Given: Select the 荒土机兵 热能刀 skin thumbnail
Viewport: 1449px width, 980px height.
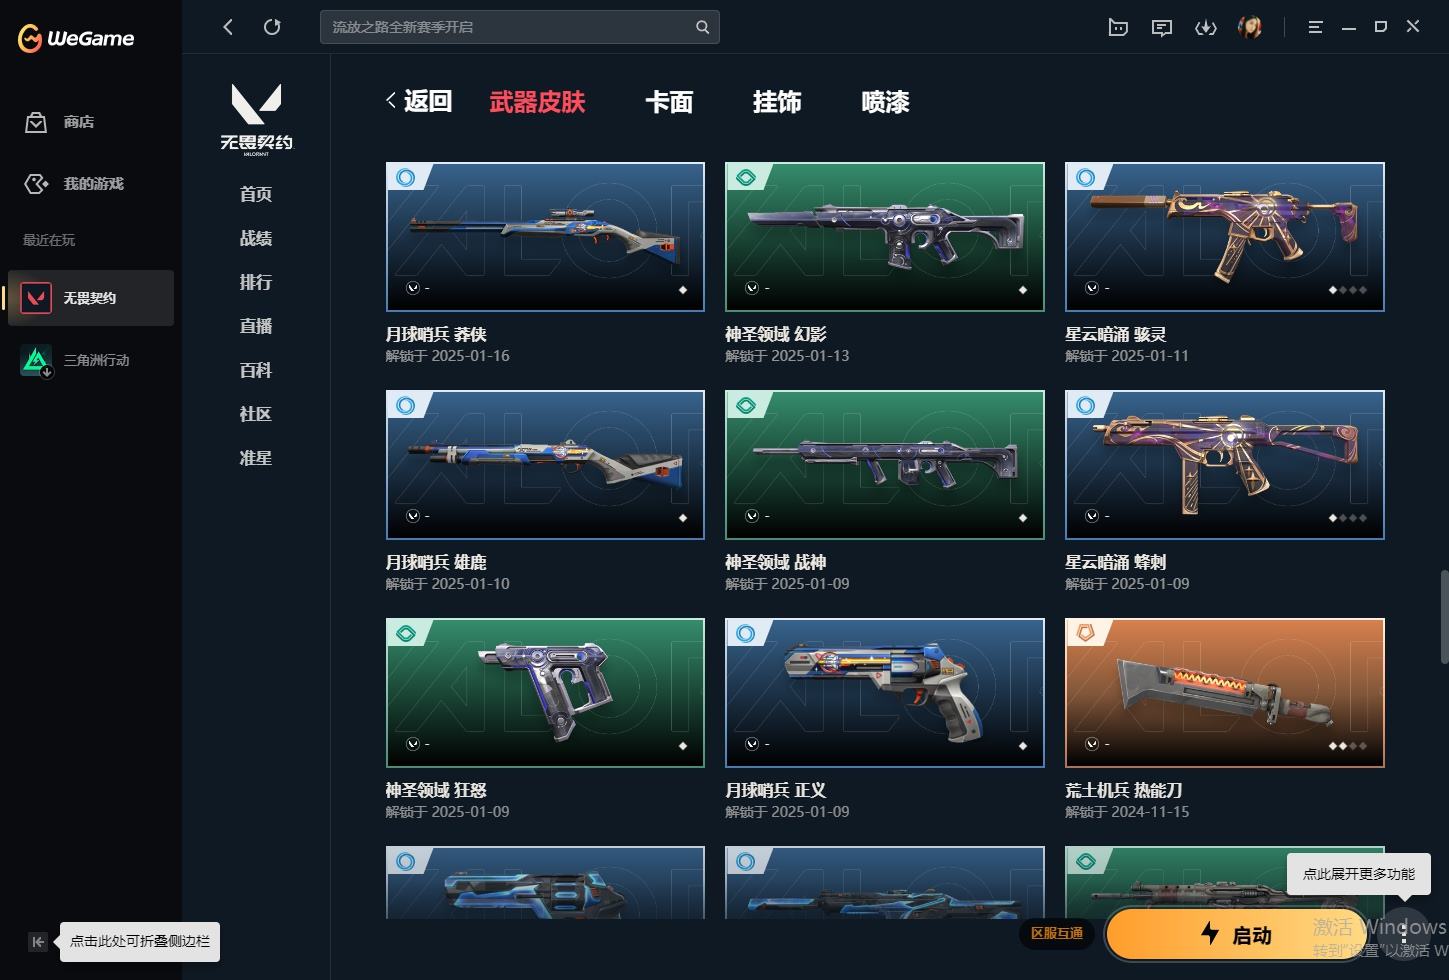Looking at the screenshot, I should [1225, 693].
